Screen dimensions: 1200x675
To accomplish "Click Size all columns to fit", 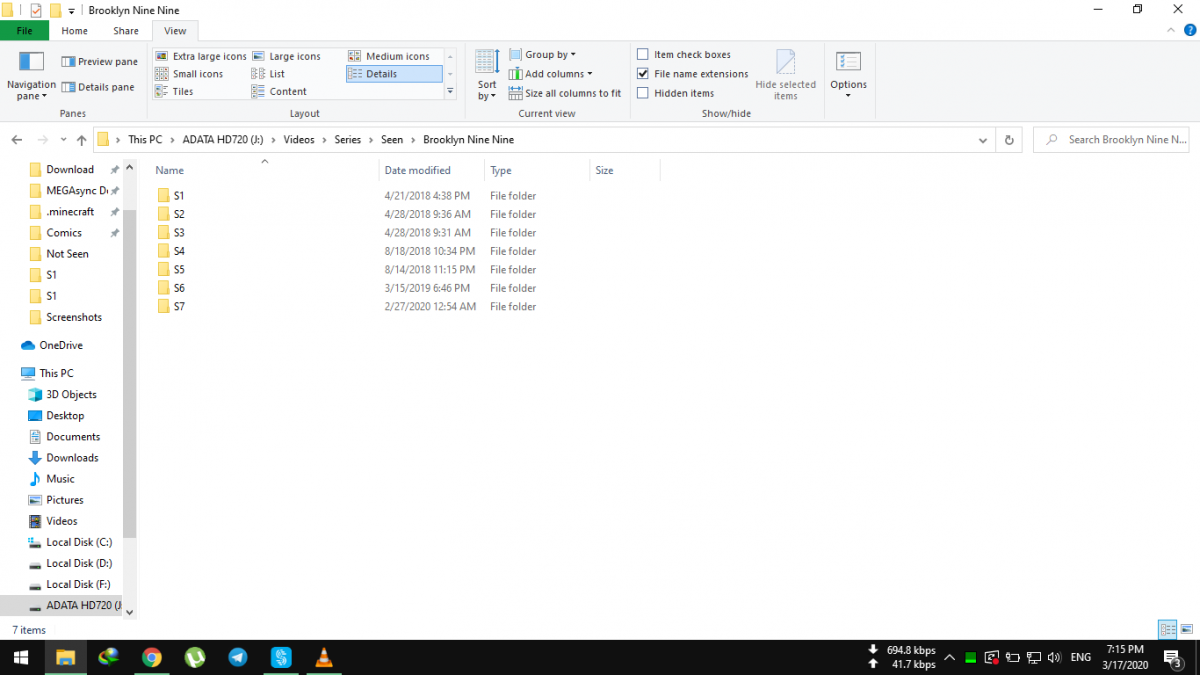I will tap(565, 93).
